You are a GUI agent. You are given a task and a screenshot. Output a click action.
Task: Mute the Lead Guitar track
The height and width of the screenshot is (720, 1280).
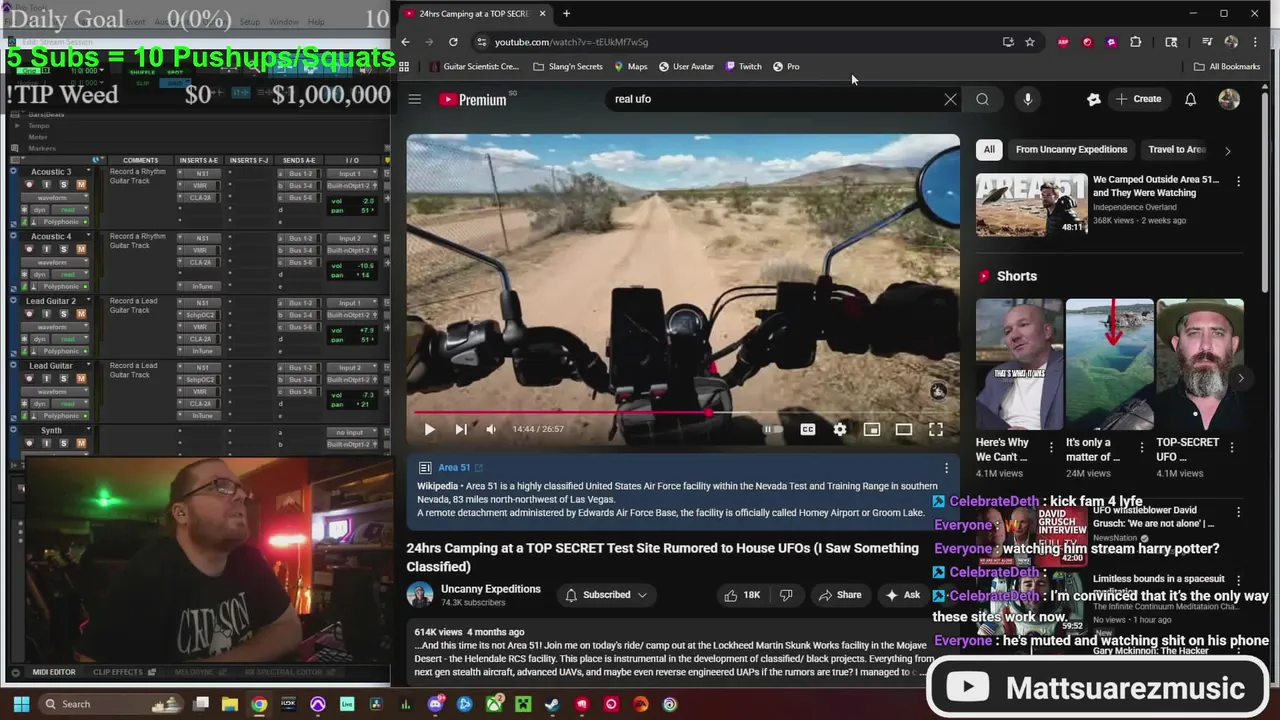[81, 379]
